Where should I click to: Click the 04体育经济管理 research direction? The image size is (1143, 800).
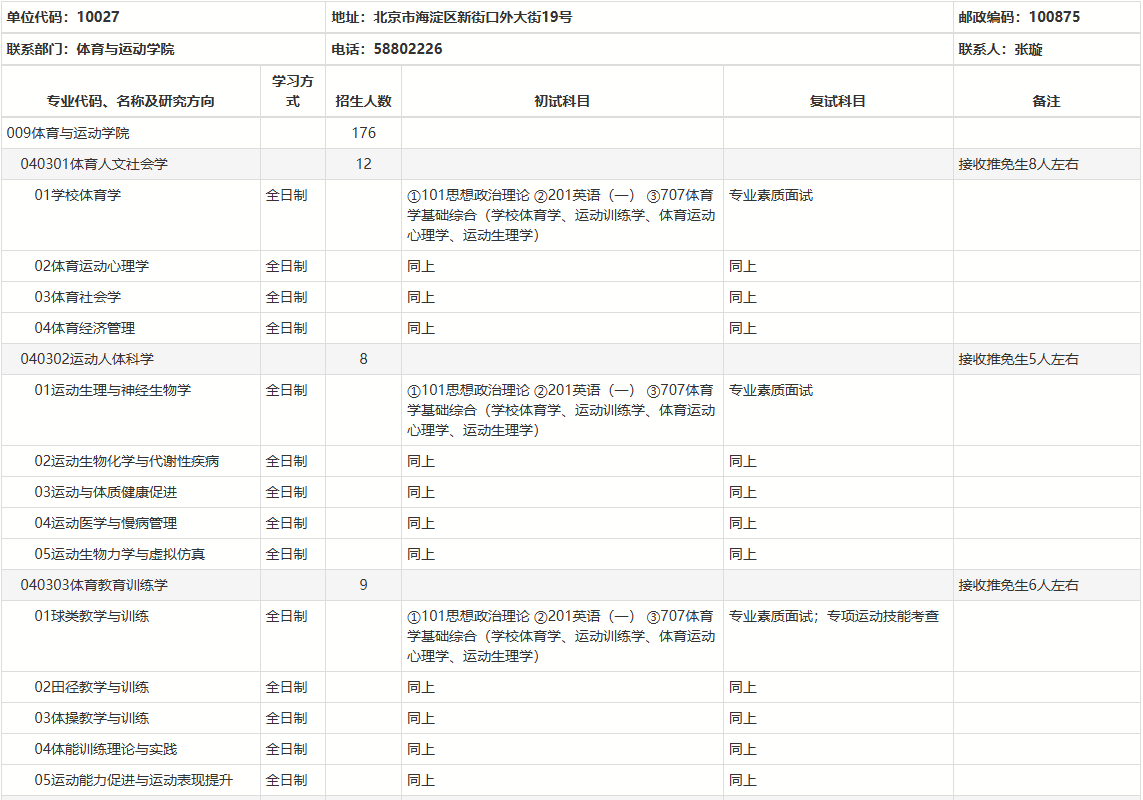point(84,328)
